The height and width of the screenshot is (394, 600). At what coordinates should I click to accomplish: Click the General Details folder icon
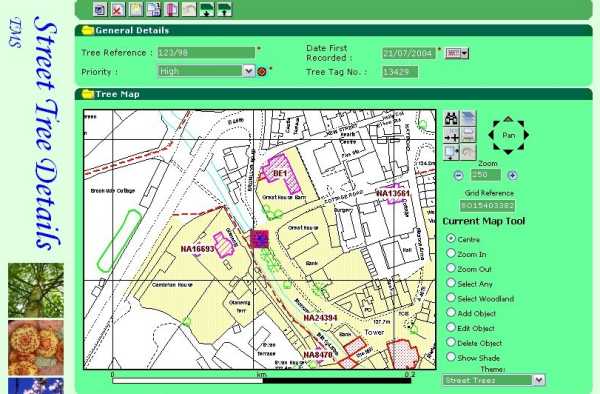(88, 30)
